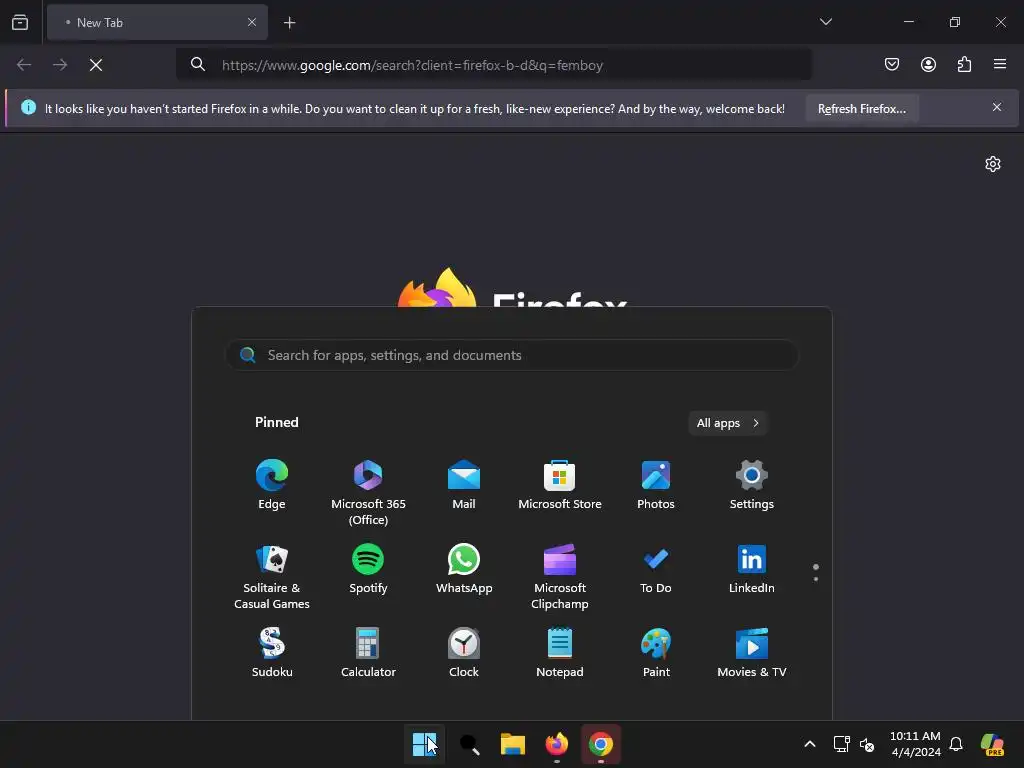
Task: Open a new tab with plus button
Action: click(289, 23)
